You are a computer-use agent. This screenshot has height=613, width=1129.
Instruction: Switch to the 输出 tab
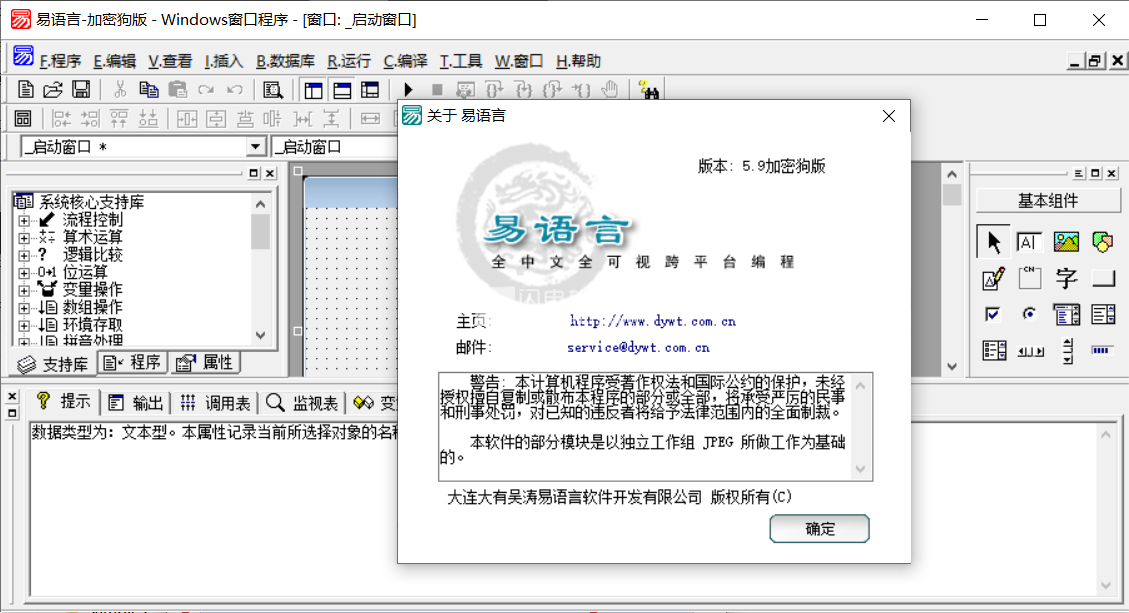[x=135, y=403]
